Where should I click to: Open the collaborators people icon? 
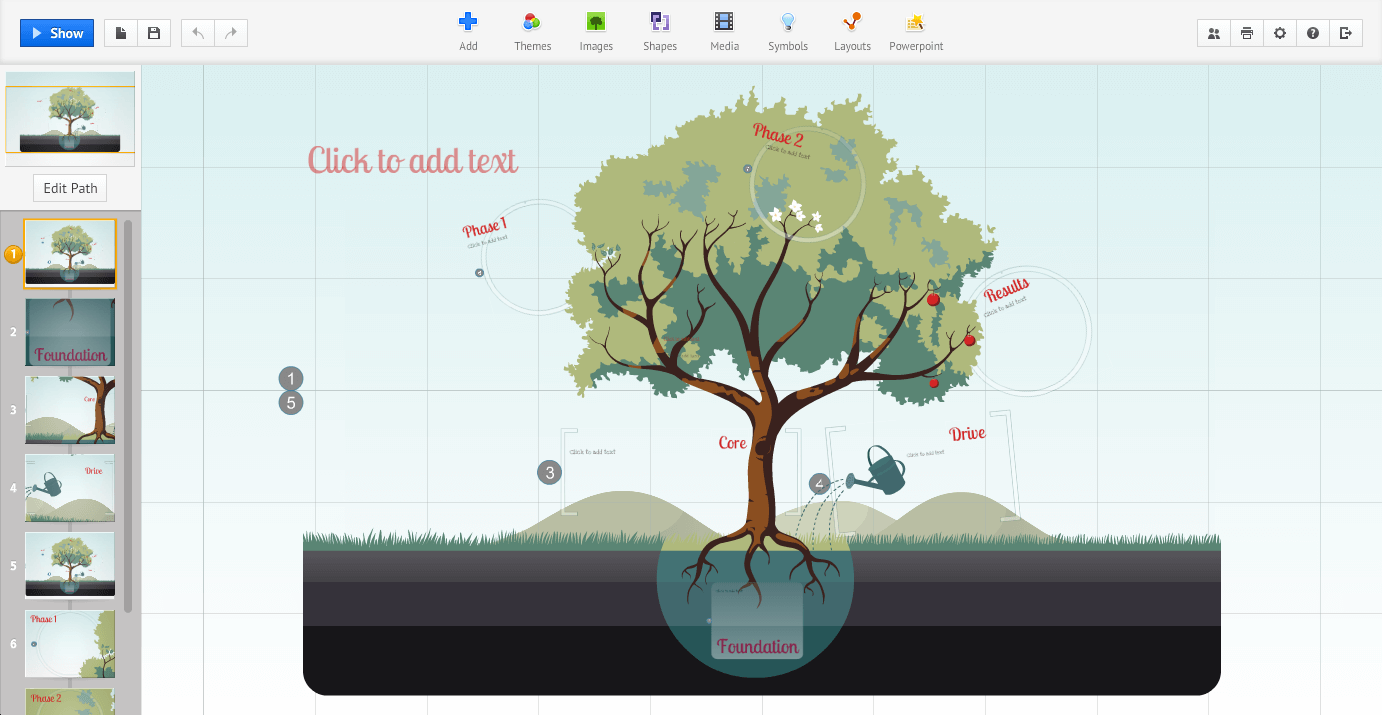pyautogui.click(x=1214, y=33)
